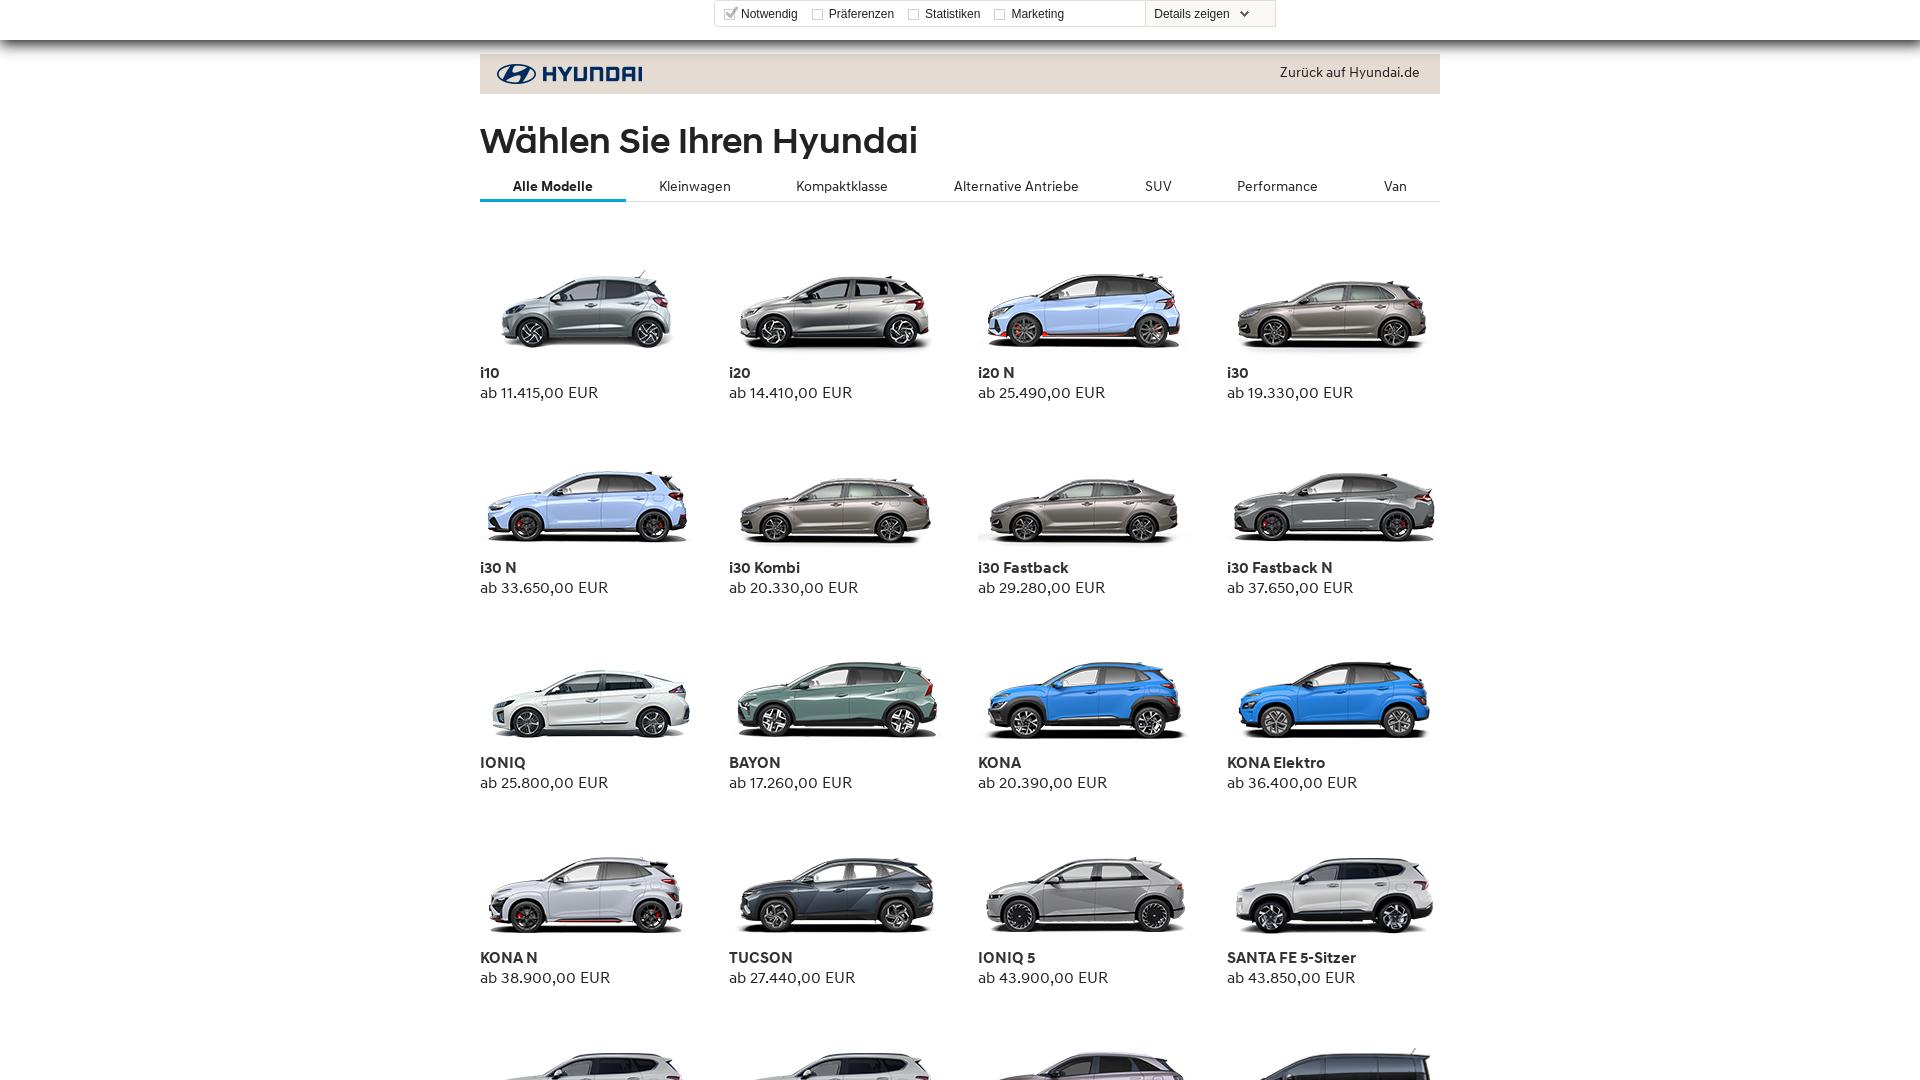Open the TUCSON model name link
The width and height of the screenshot is (1920, 1080).
(x=761, y=958)
